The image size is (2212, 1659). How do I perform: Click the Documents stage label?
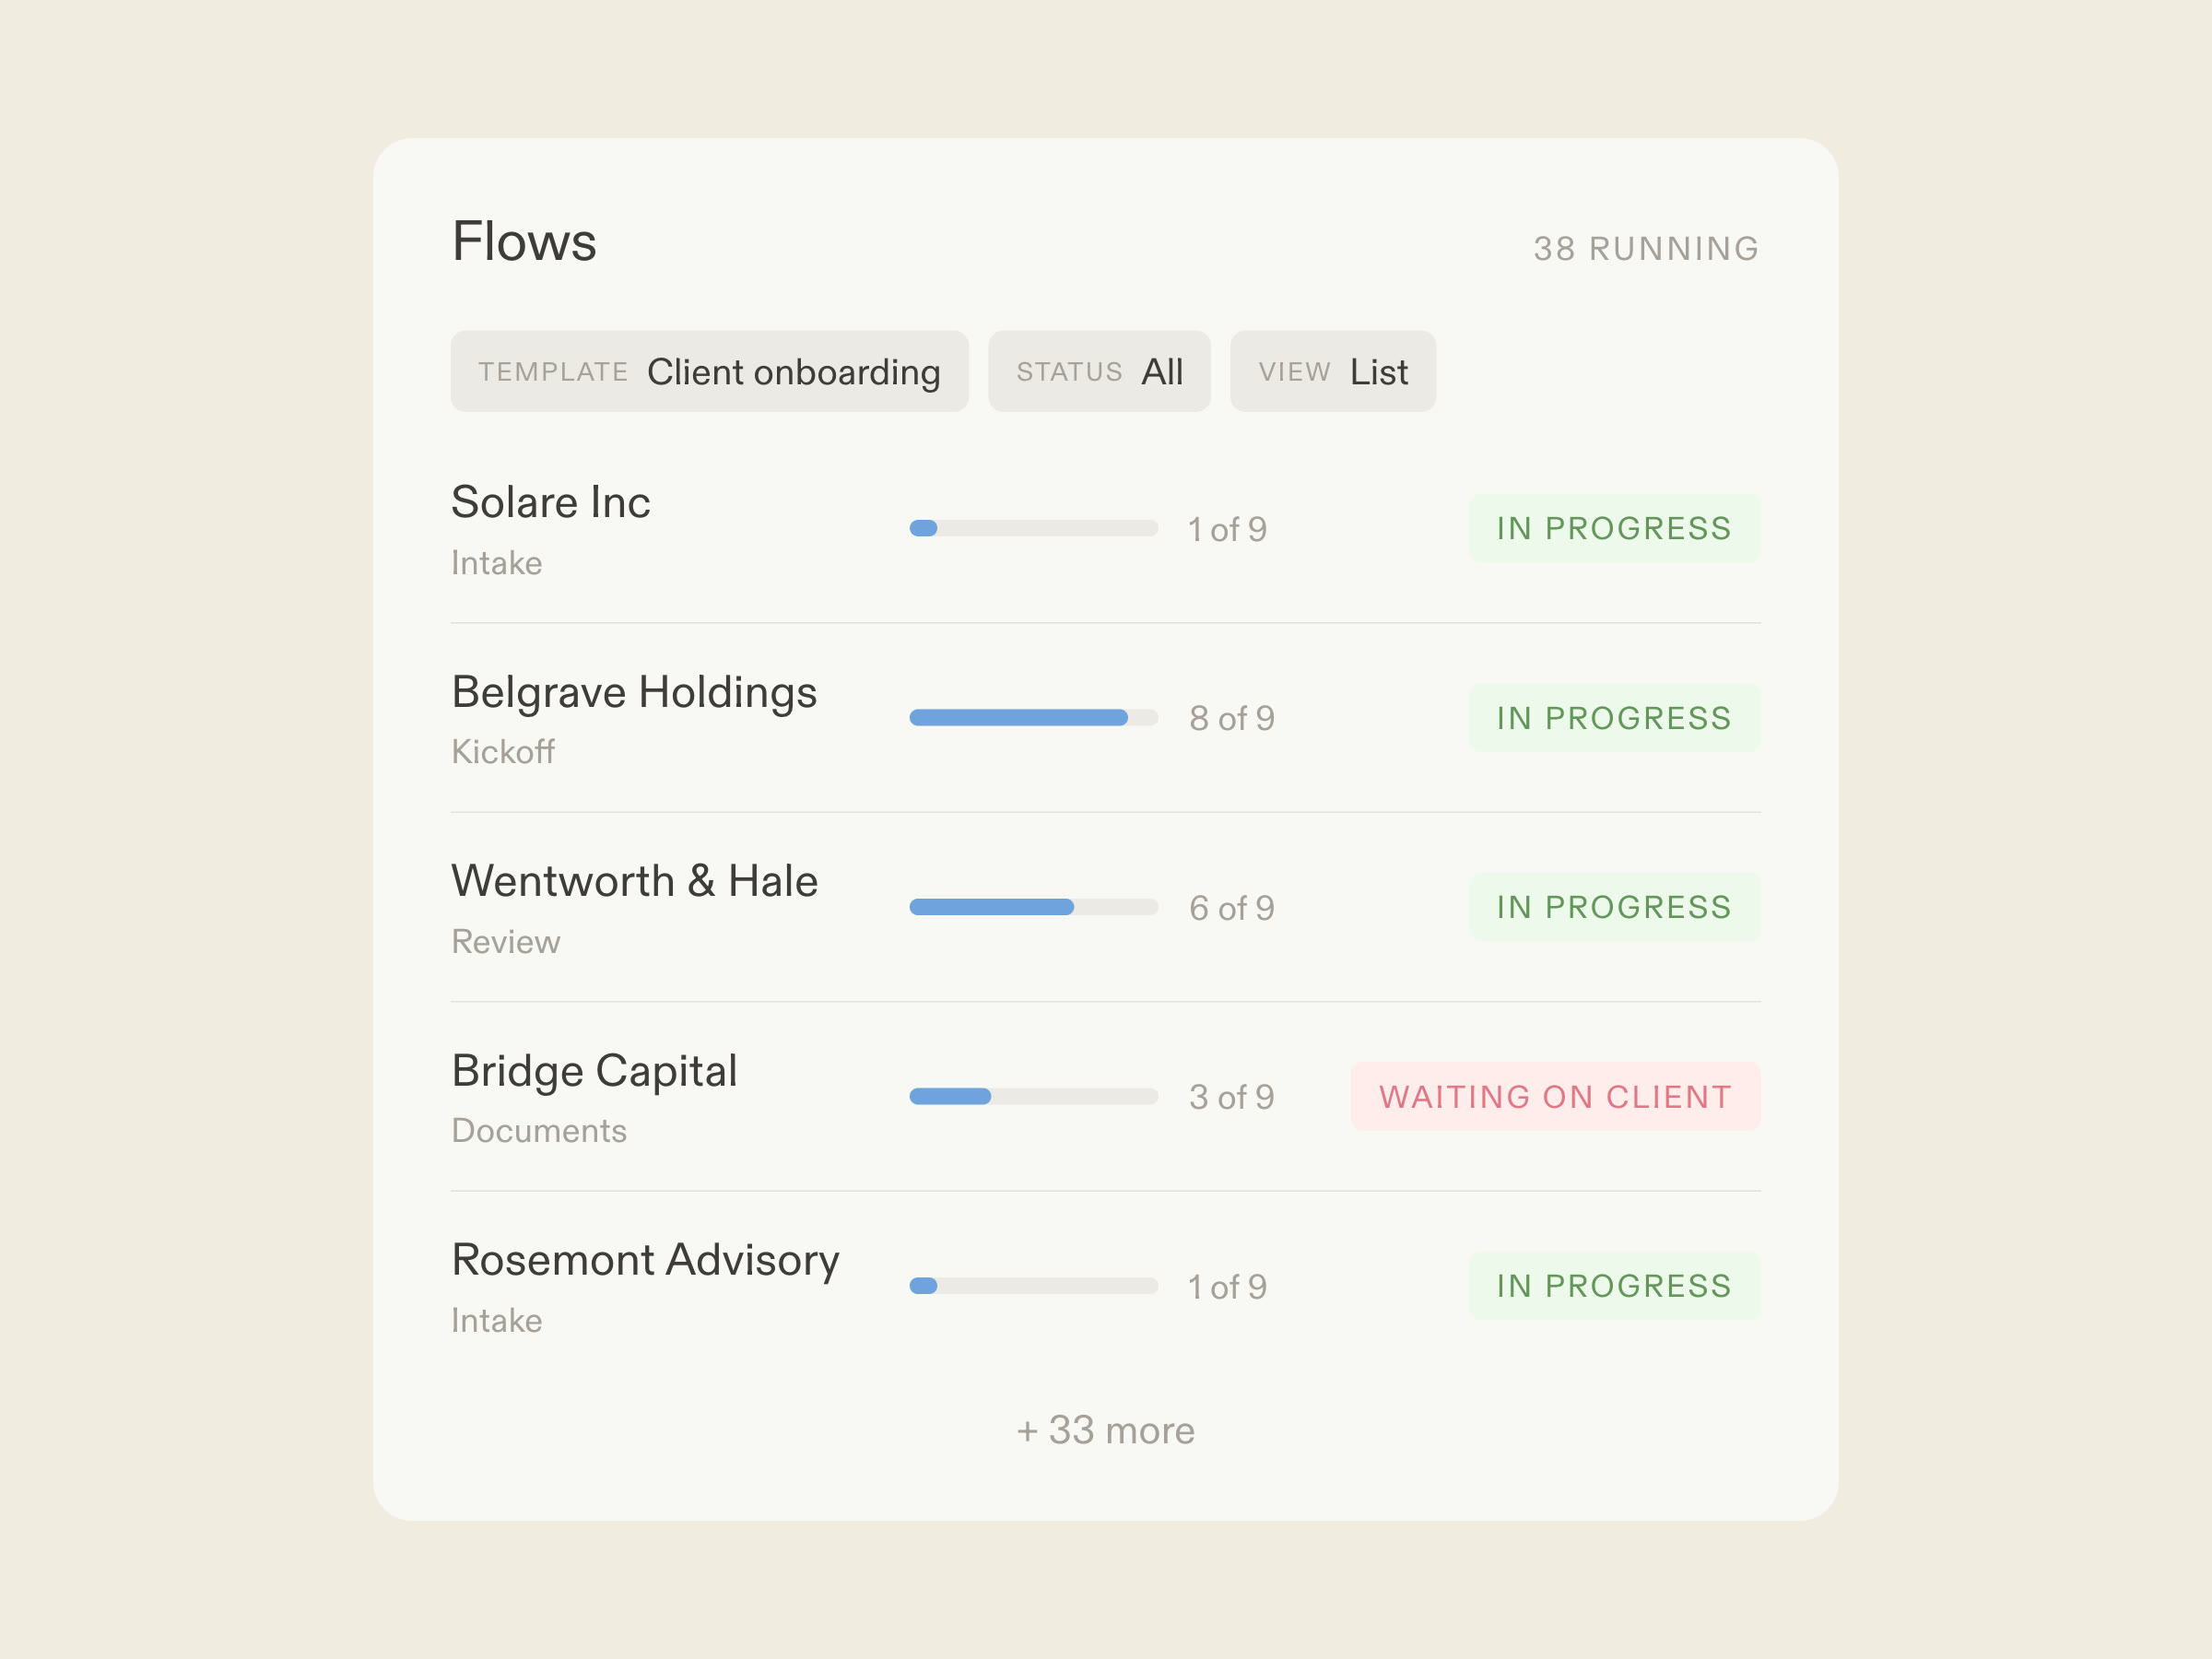539,1131
